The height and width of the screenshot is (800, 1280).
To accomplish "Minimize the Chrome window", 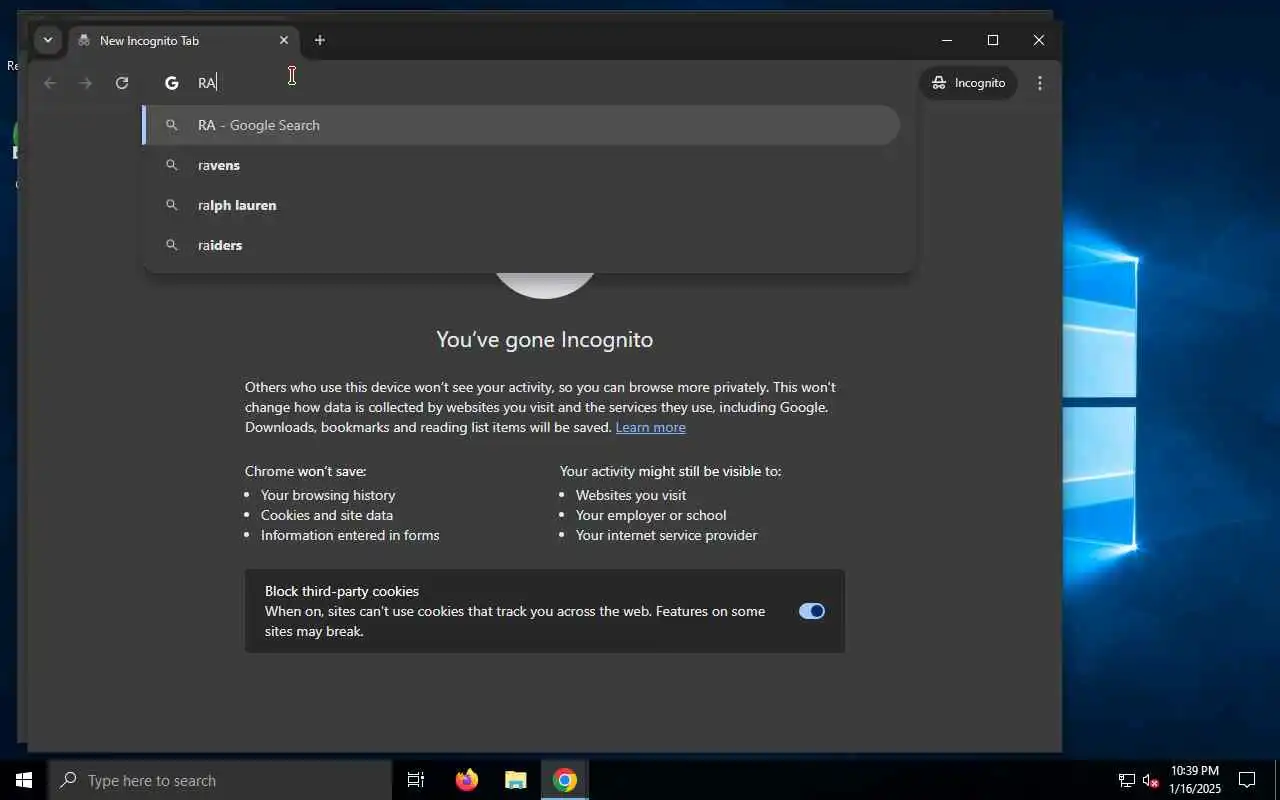I will point(947,40).
